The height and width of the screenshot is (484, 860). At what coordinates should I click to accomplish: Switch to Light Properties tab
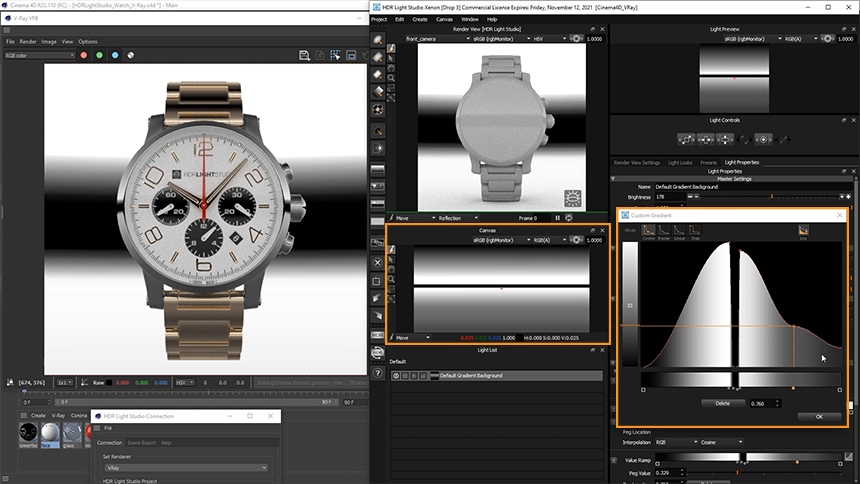(x=742, y=162)
